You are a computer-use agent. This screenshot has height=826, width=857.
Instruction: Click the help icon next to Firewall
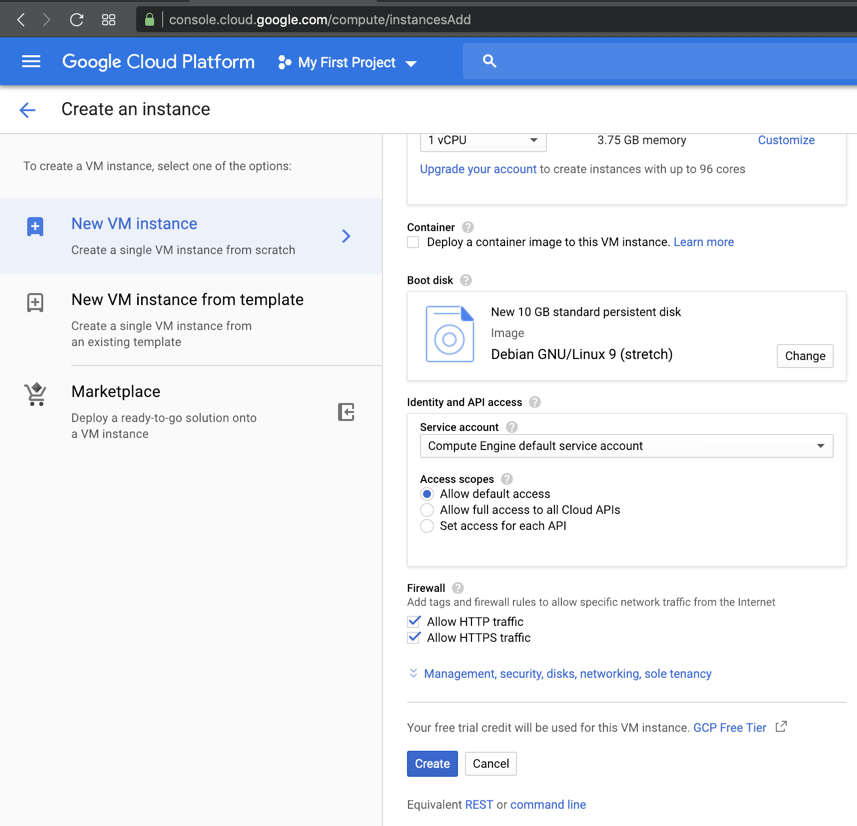pyautogui.click(x=458, y=588)
